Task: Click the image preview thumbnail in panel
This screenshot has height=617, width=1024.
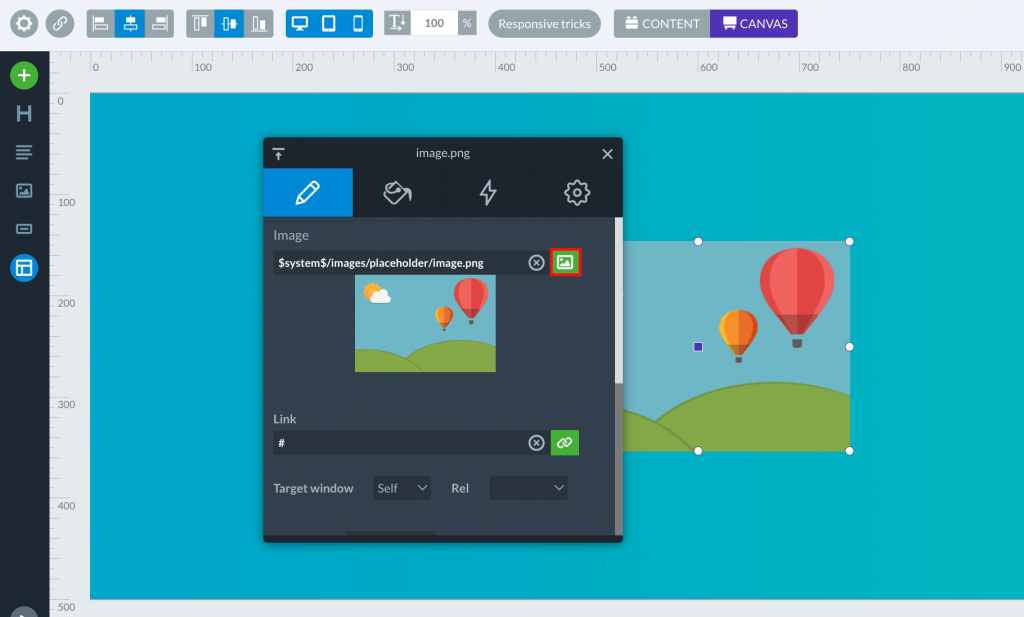Action: pos(425,323)
